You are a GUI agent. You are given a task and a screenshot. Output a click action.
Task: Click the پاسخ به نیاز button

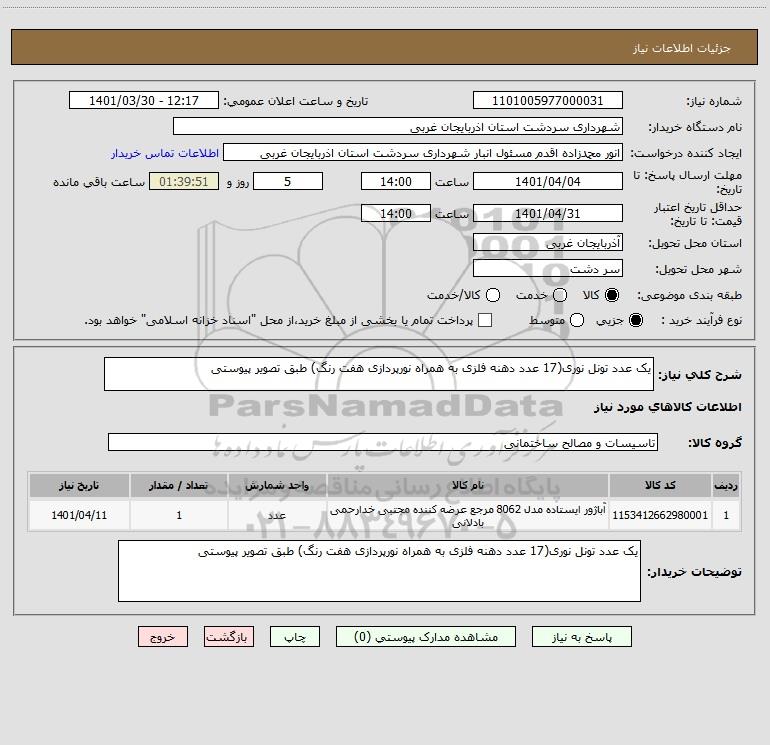pos(581,637)
